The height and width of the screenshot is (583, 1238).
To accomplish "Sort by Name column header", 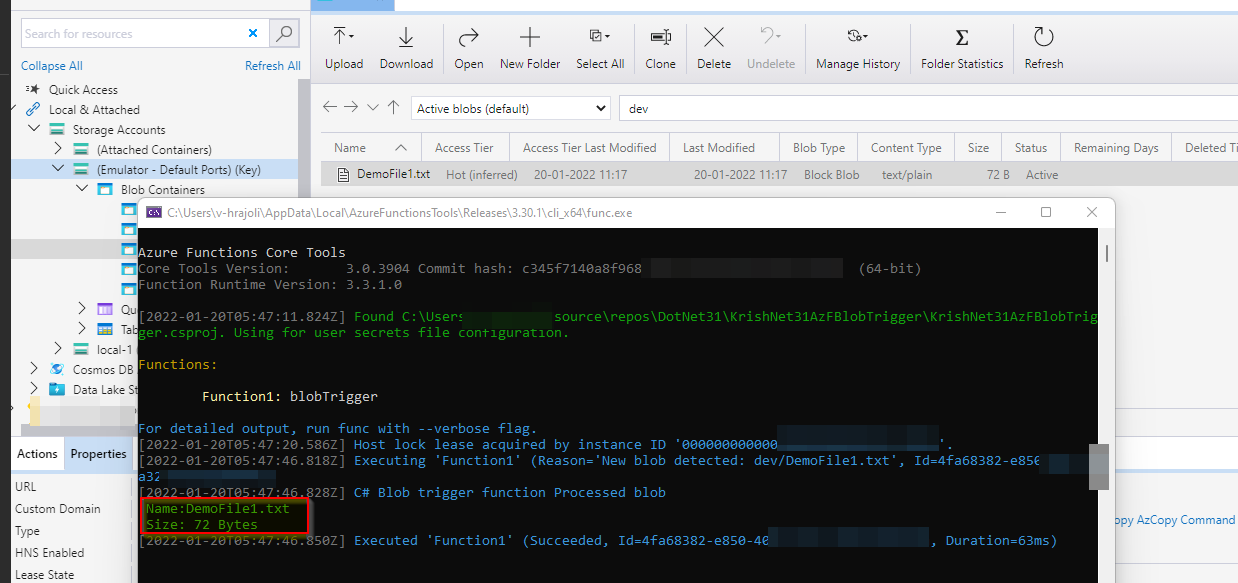I will (370, 148).
